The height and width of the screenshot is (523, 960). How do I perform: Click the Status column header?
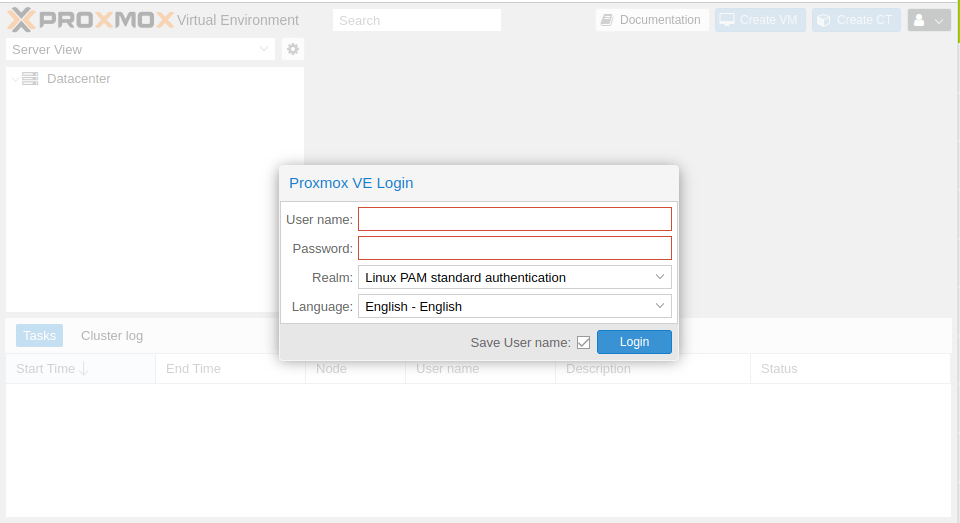tap(850, 369)
